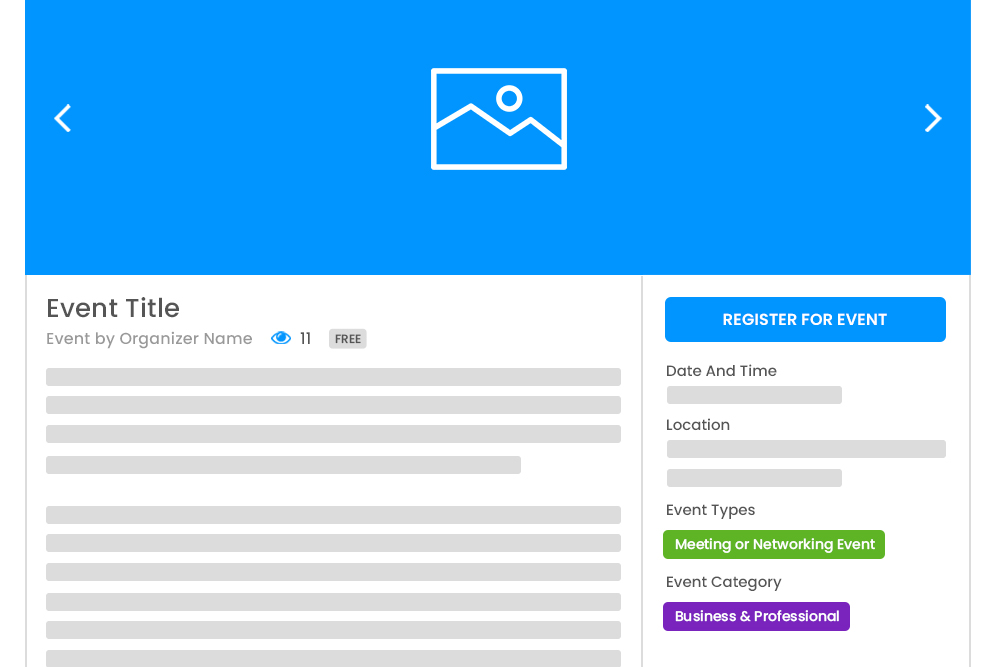The height and width of the screenshot is (667, 1000).
Task: Select the image placeholder icon in the banner
Action: tap(499, 118)
